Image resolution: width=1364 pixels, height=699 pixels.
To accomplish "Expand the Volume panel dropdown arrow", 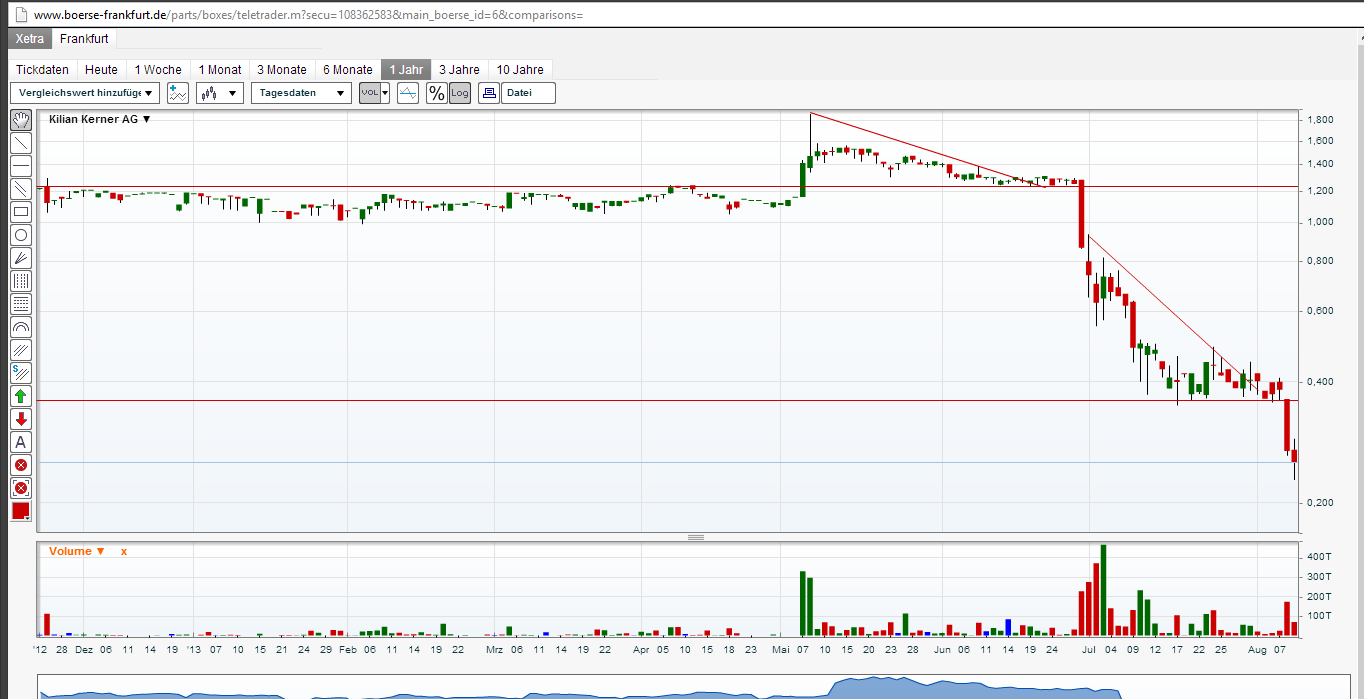I will click(x=100, y=552).
